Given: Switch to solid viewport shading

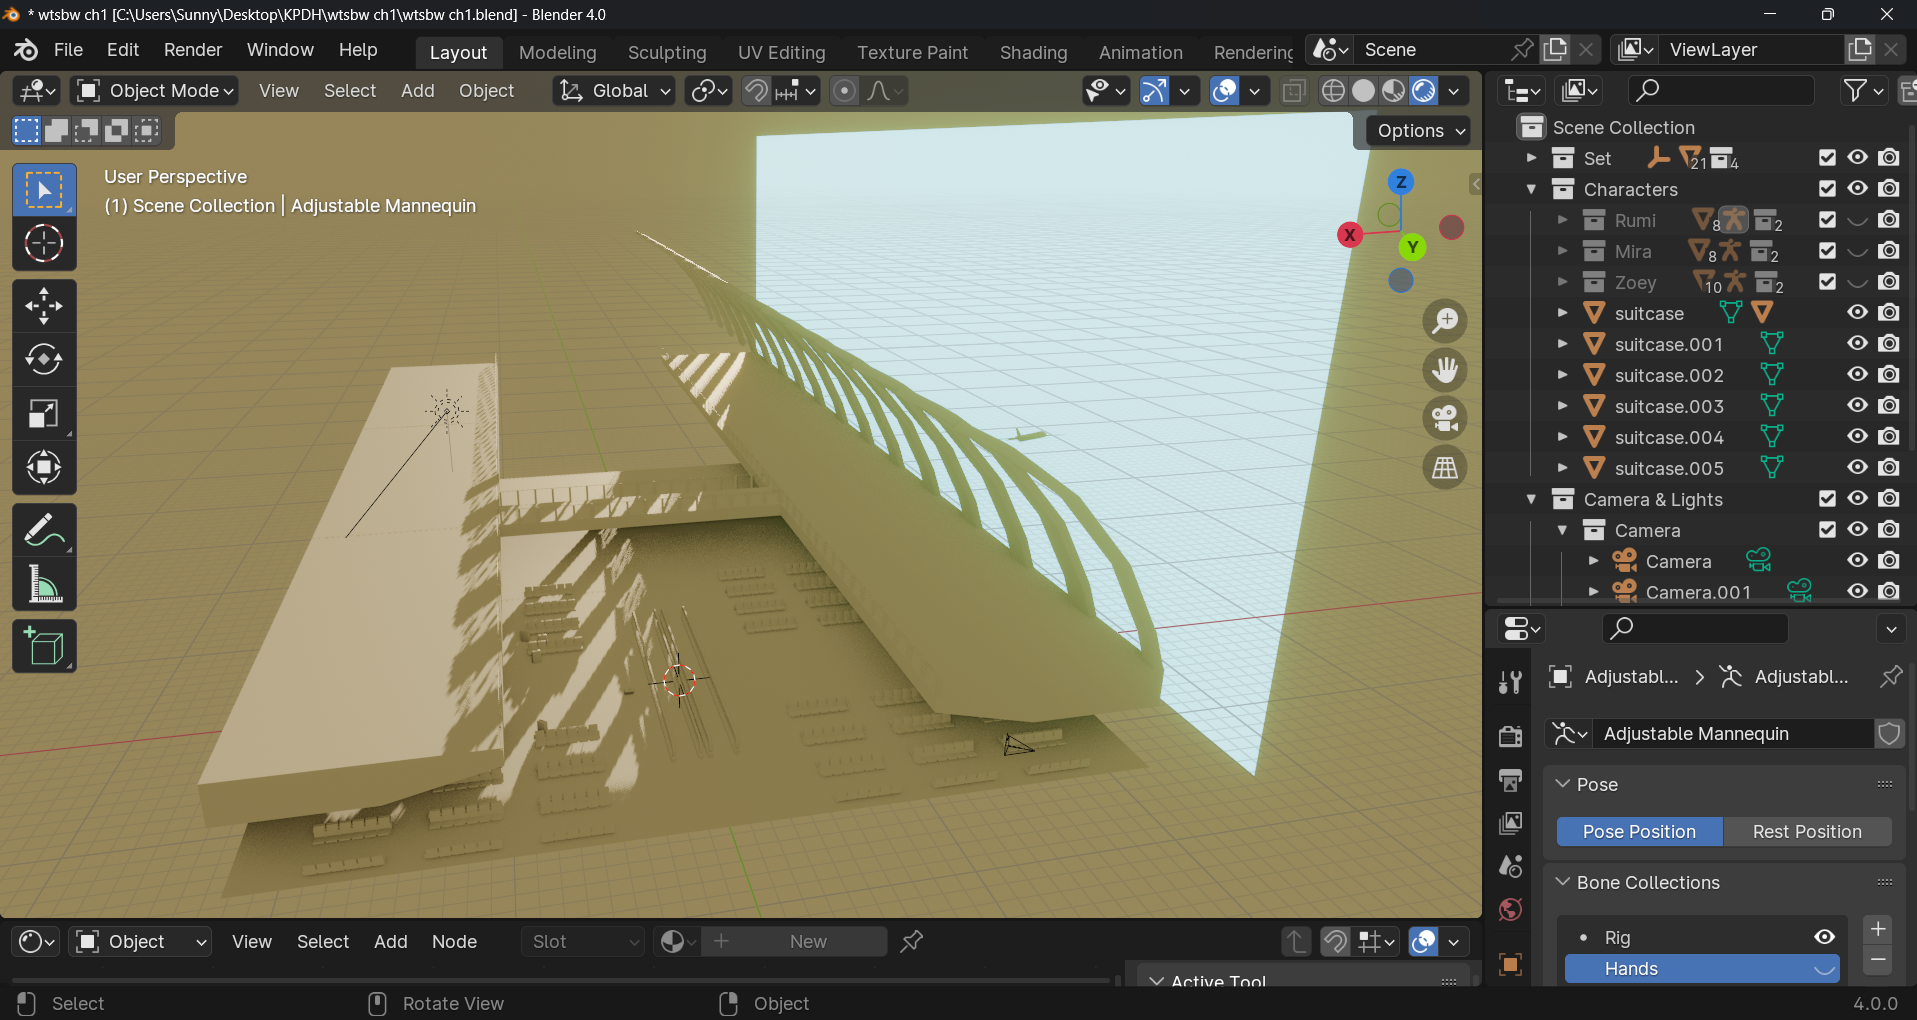Looking at the screenshot, I should [1363, 91].
